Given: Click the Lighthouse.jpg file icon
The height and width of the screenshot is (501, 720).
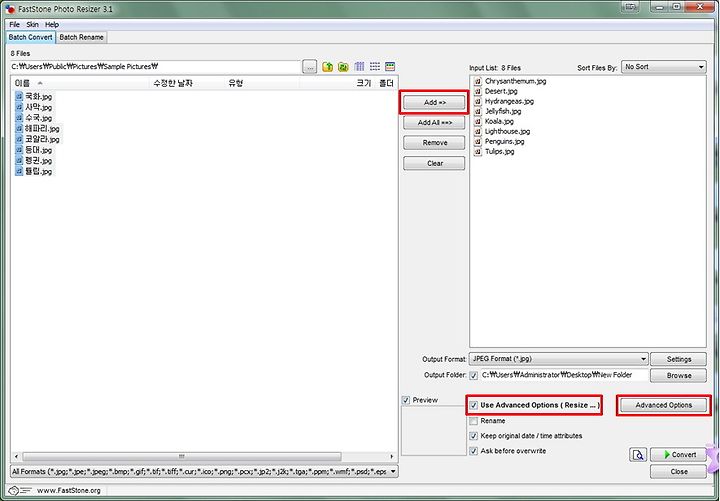Looking at the screenshot, I should (x=478, y=131).
